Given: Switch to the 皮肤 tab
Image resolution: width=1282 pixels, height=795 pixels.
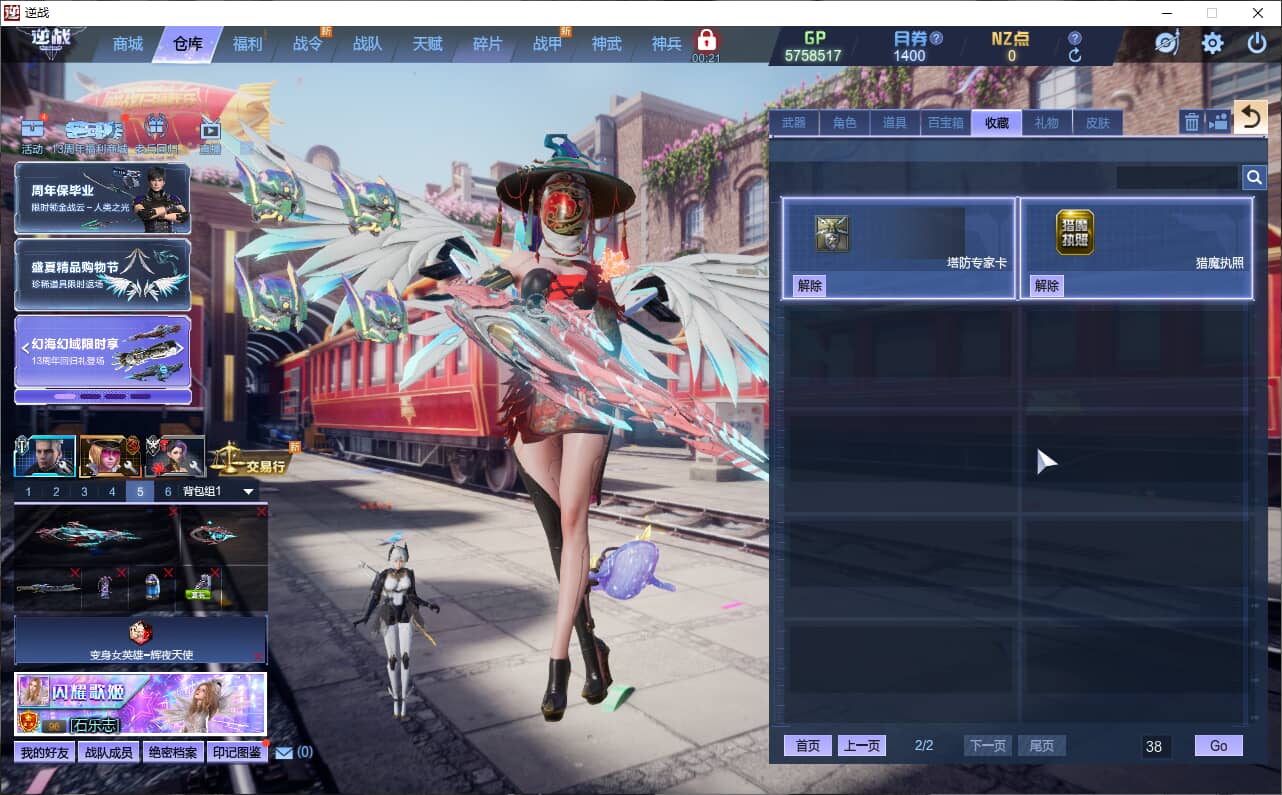Looking at the screenshot, I should tap(1098, 122).
